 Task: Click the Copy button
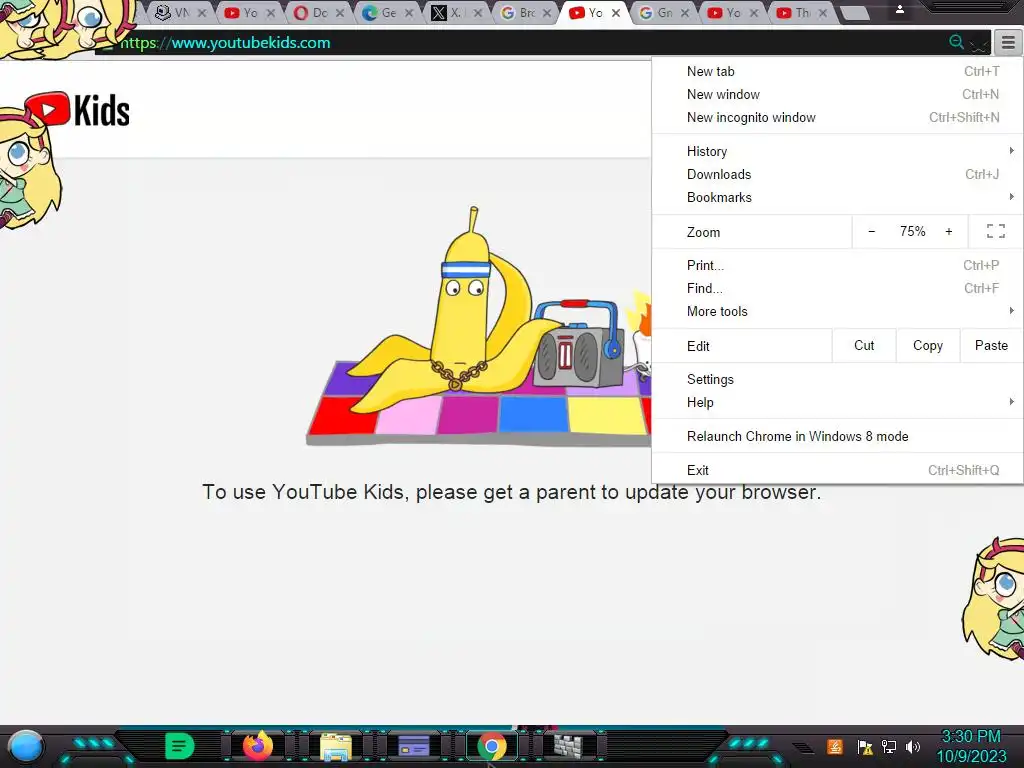(x=928, y=345)
